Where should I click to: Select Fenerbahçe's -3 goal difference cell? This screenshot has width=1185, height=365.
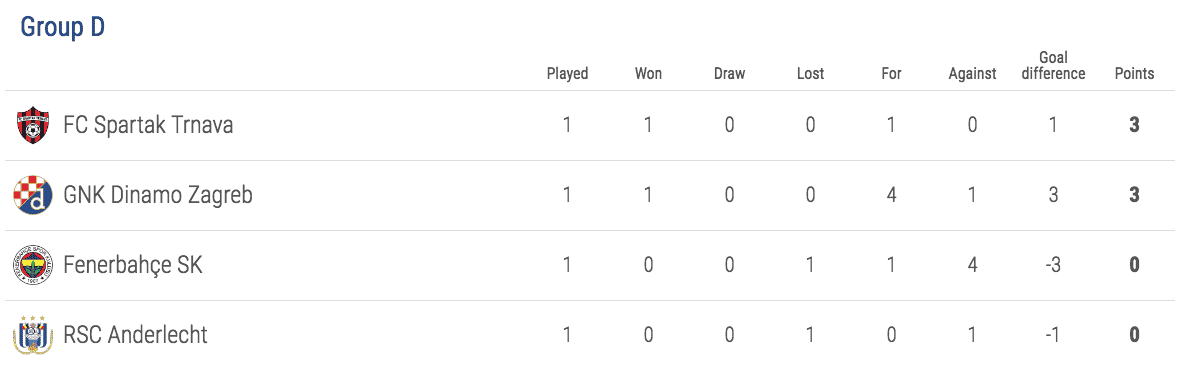coord(1054,265)
